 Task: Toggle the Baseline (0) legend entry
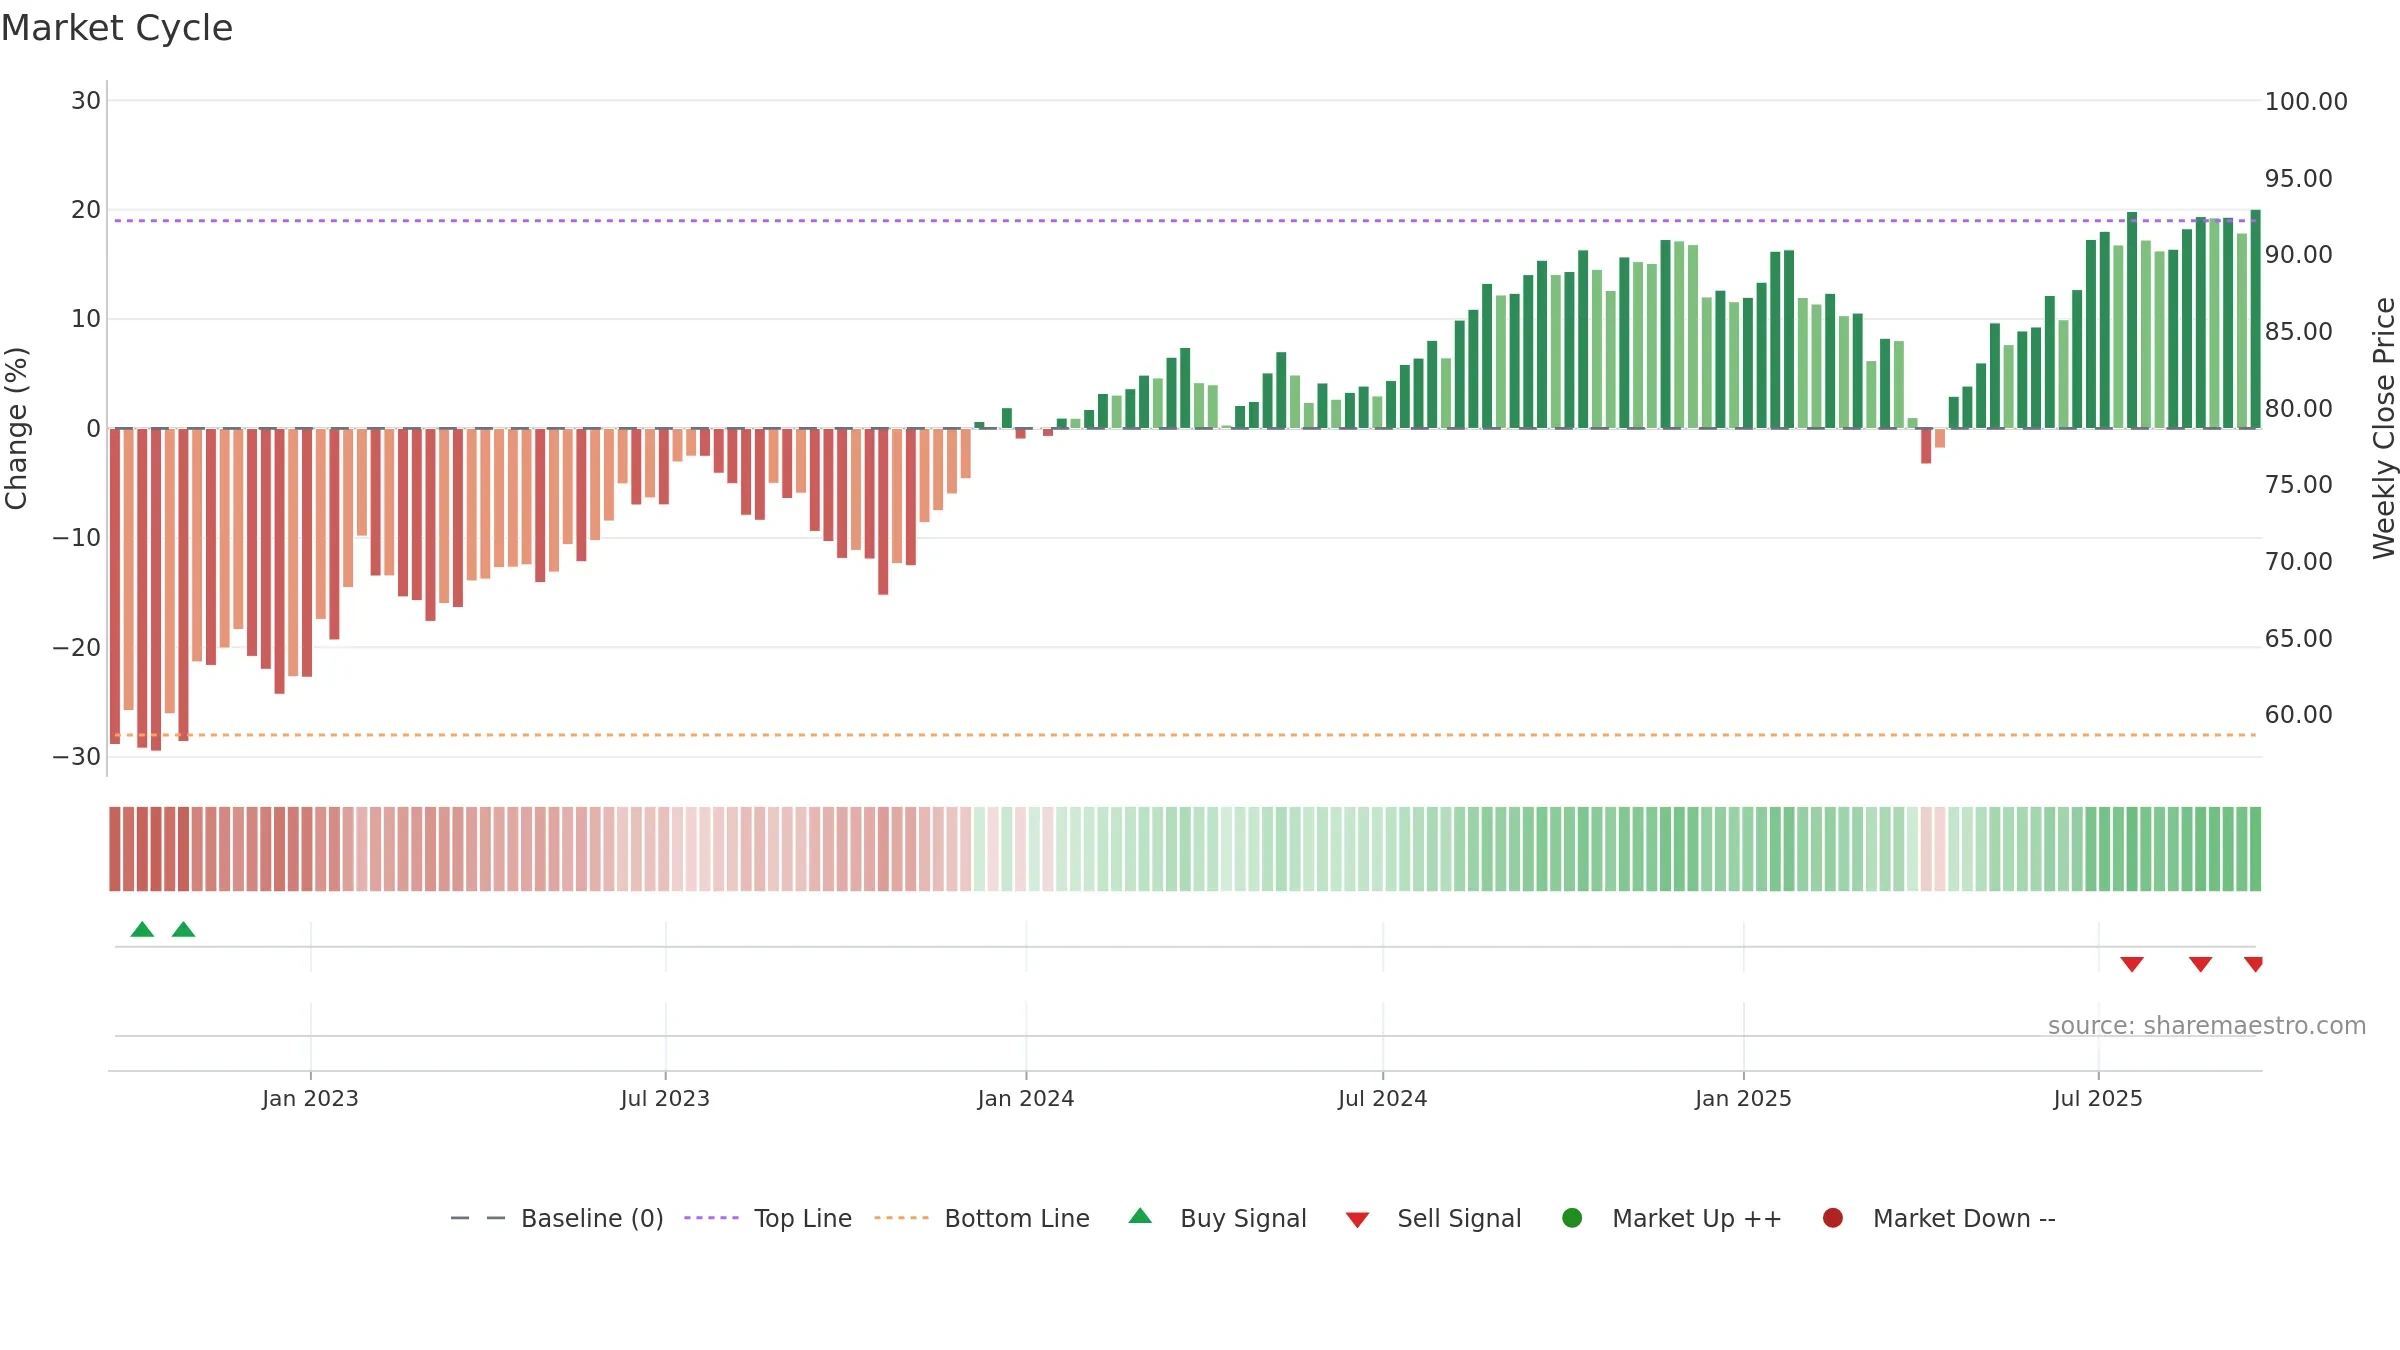click(x=557, y=1218)
